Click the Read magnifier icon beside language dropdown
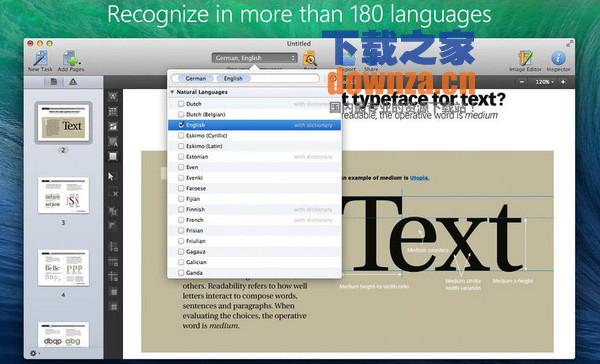600x364 pixels. pyautogui.click(x=310, y=59)
